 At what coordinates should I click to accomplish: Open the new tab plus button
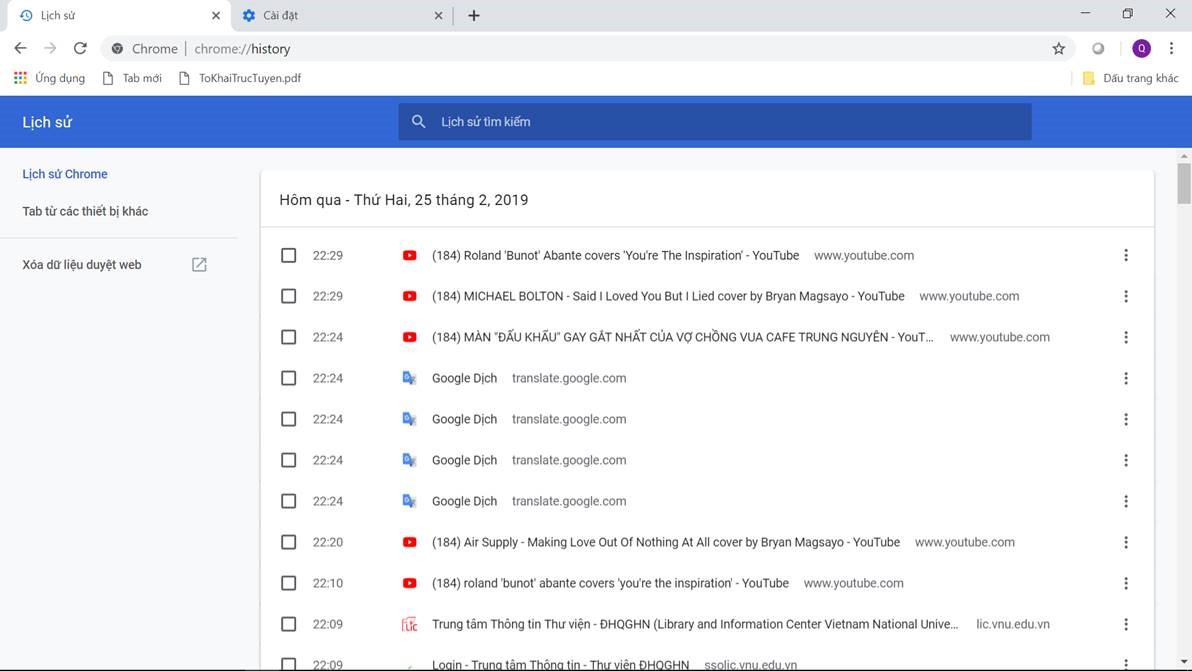474,15
